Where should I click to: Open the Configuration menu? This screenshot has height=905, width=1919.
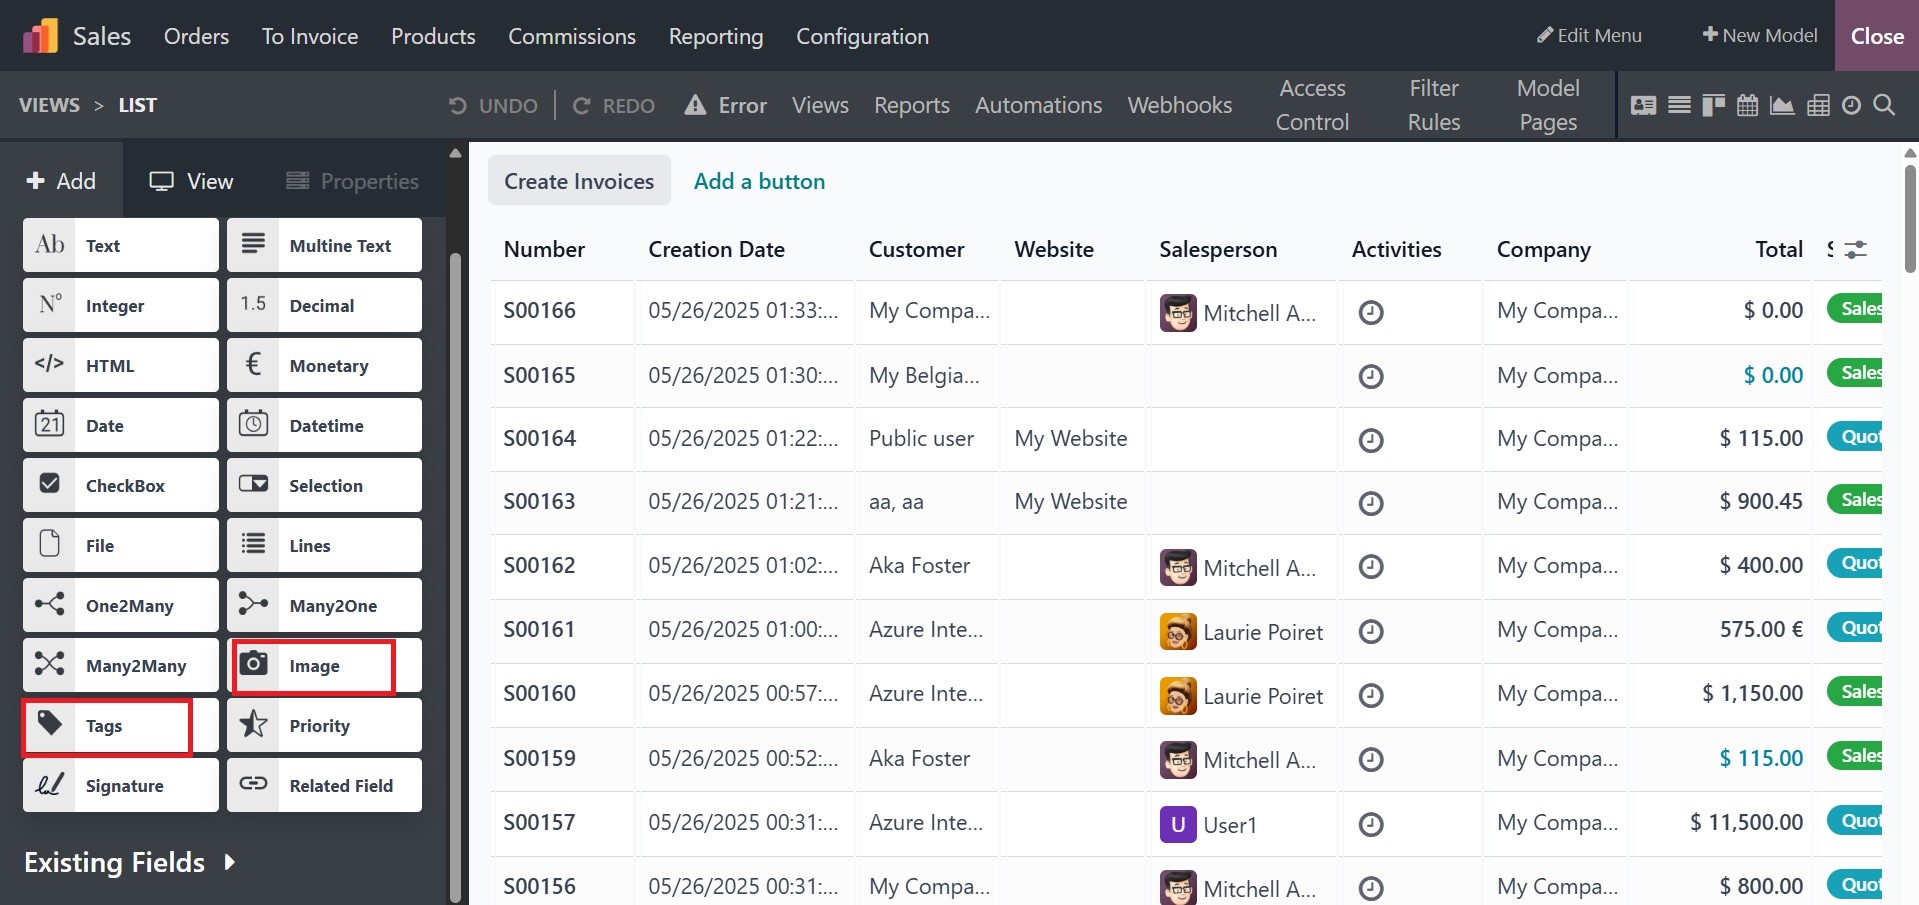tap(862, 36)
